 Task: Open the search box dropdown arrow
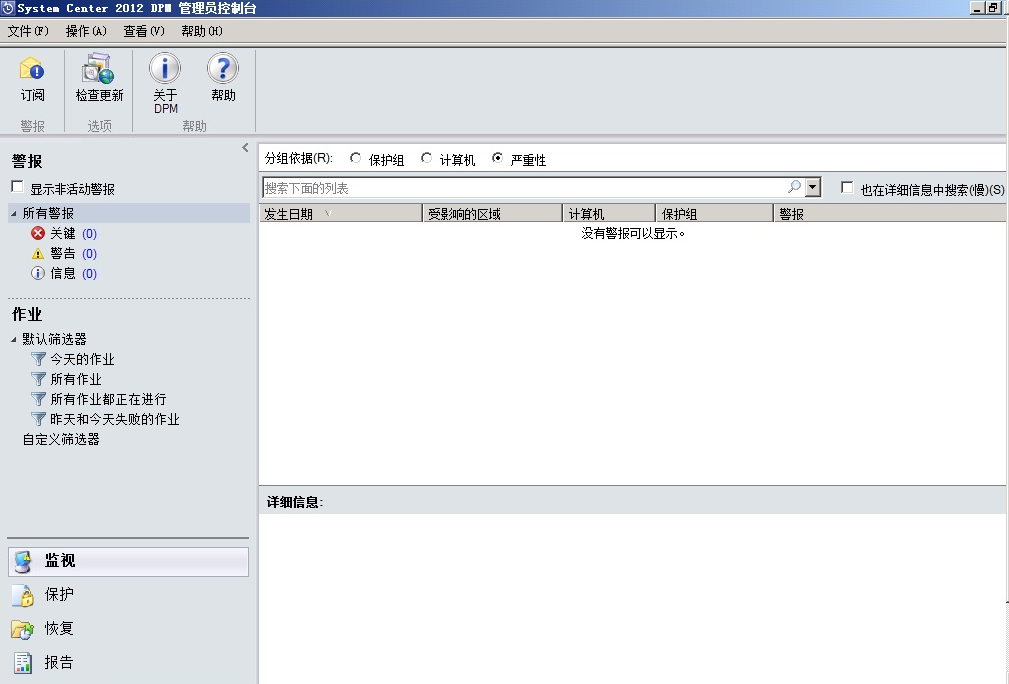813,187
